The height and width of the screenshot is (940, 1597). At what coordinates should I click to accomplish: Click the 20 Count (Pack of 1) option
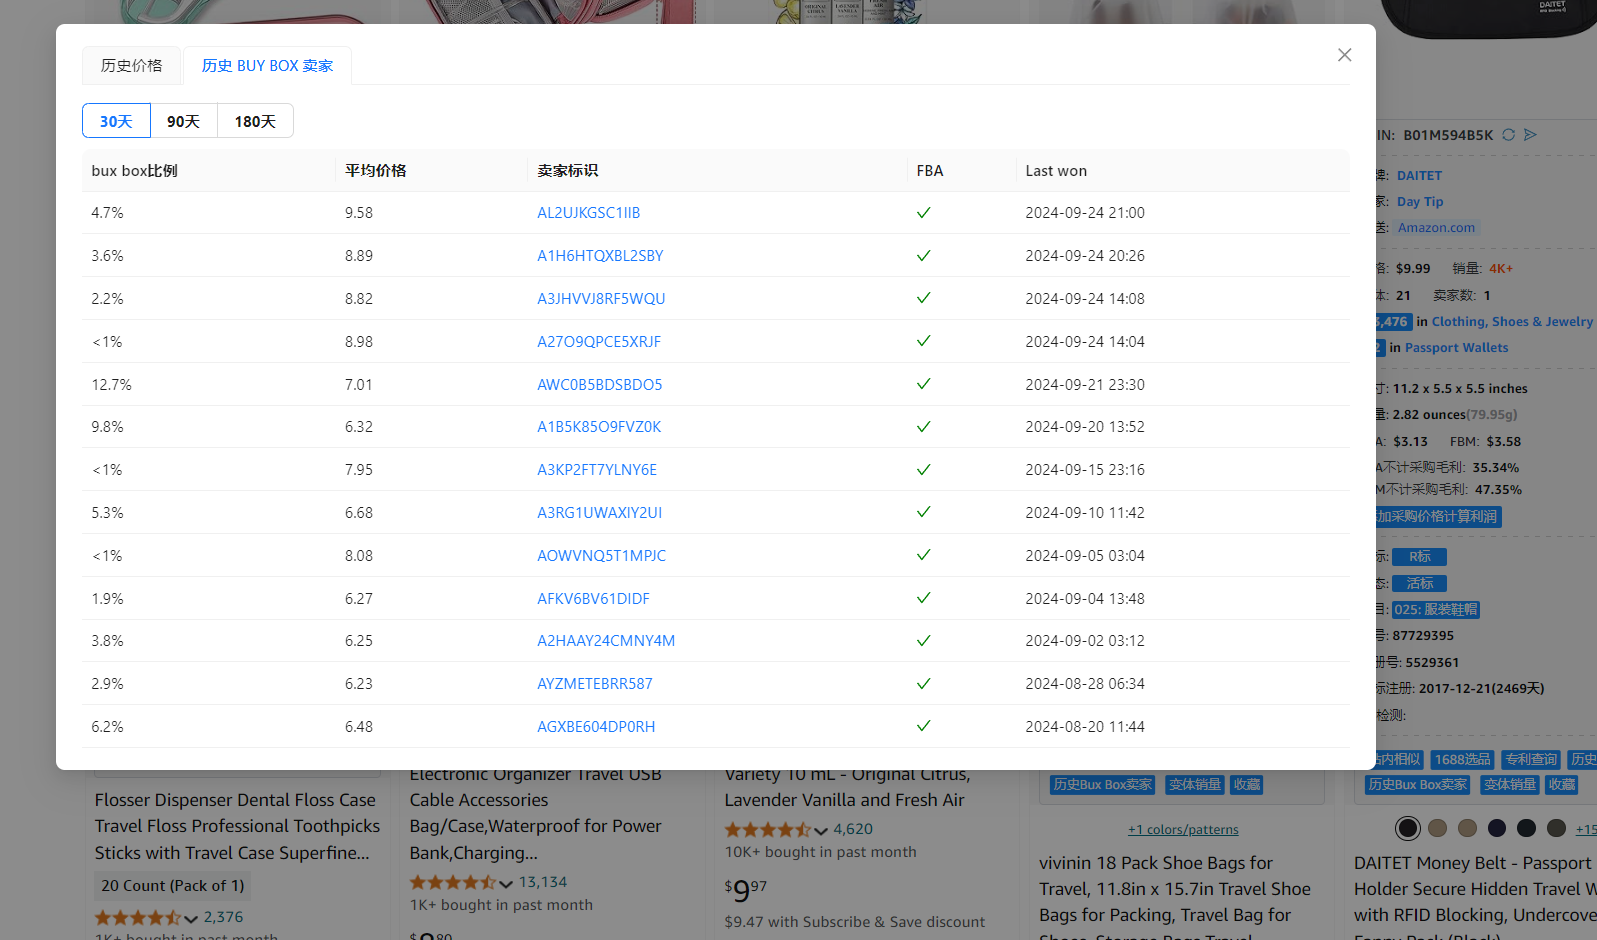point(172,886)
